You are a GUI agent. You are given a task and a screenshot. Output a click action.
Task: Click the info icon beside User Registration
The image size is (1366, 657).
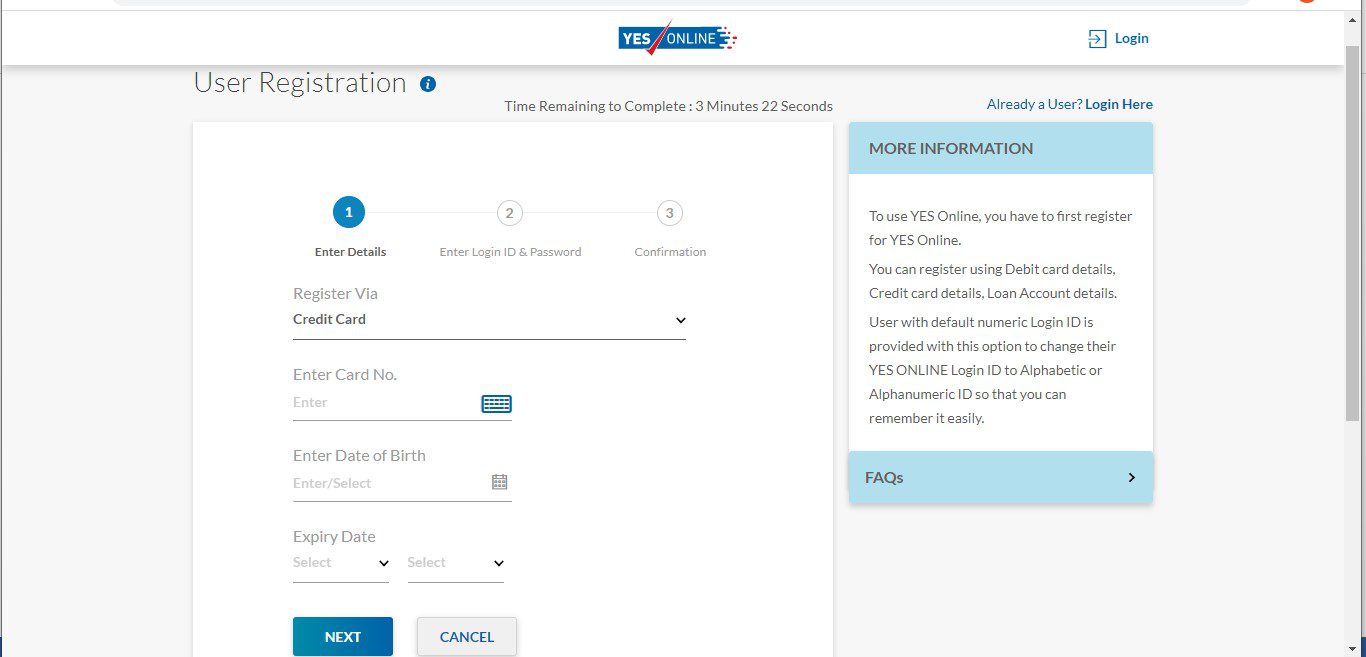[428, 84]
